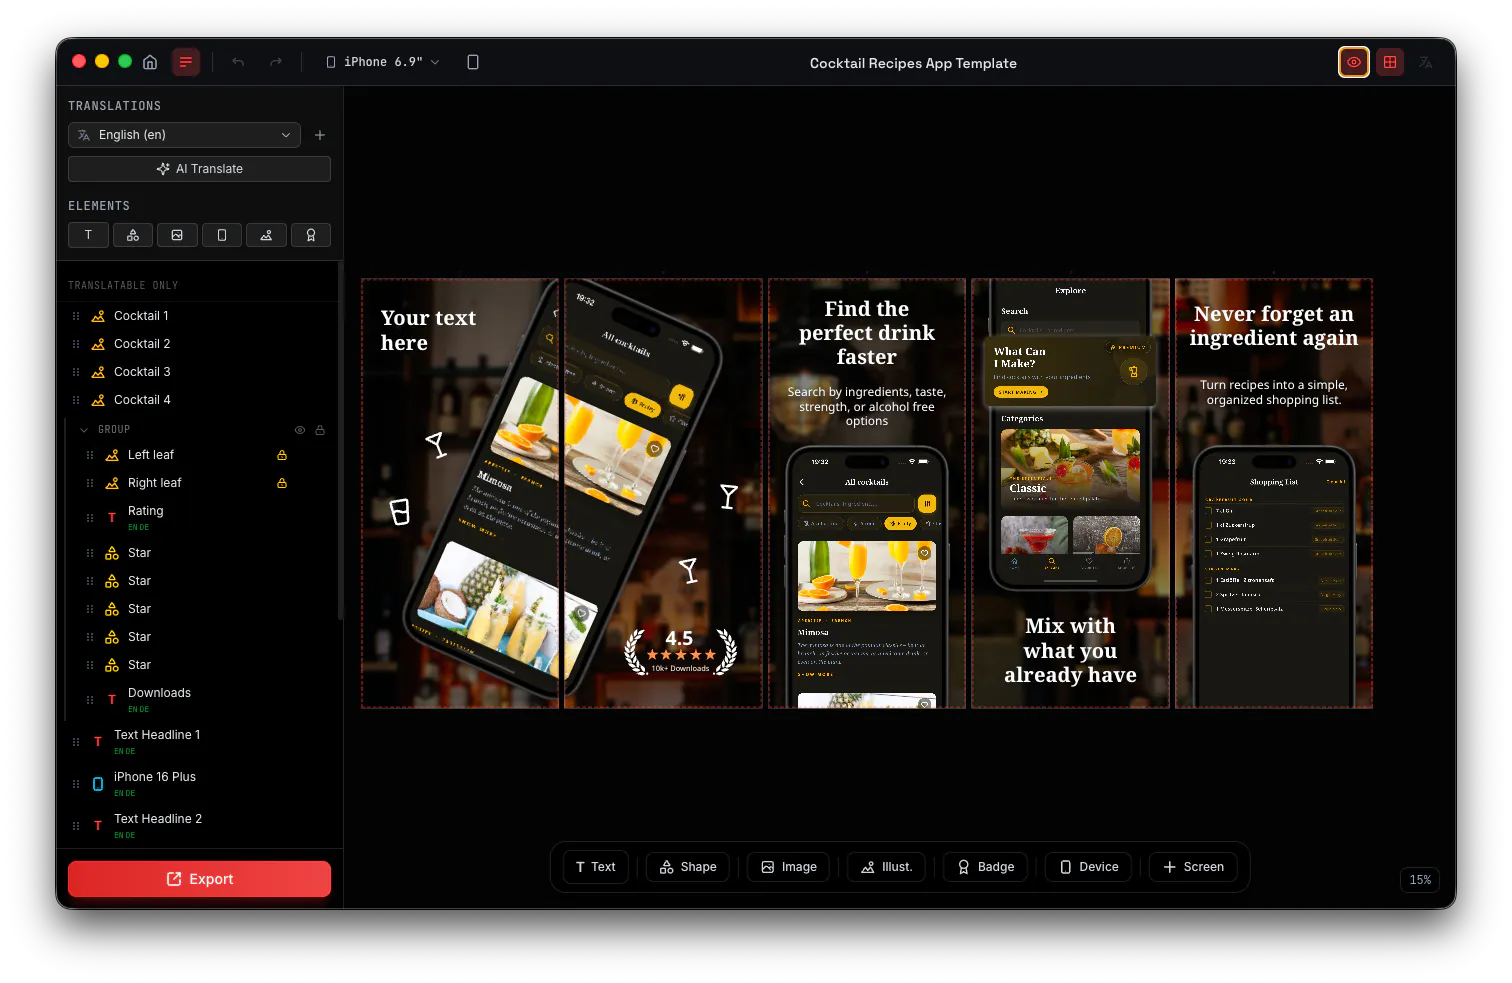Unlock the Right leaf layer lock

pos(282,483)
